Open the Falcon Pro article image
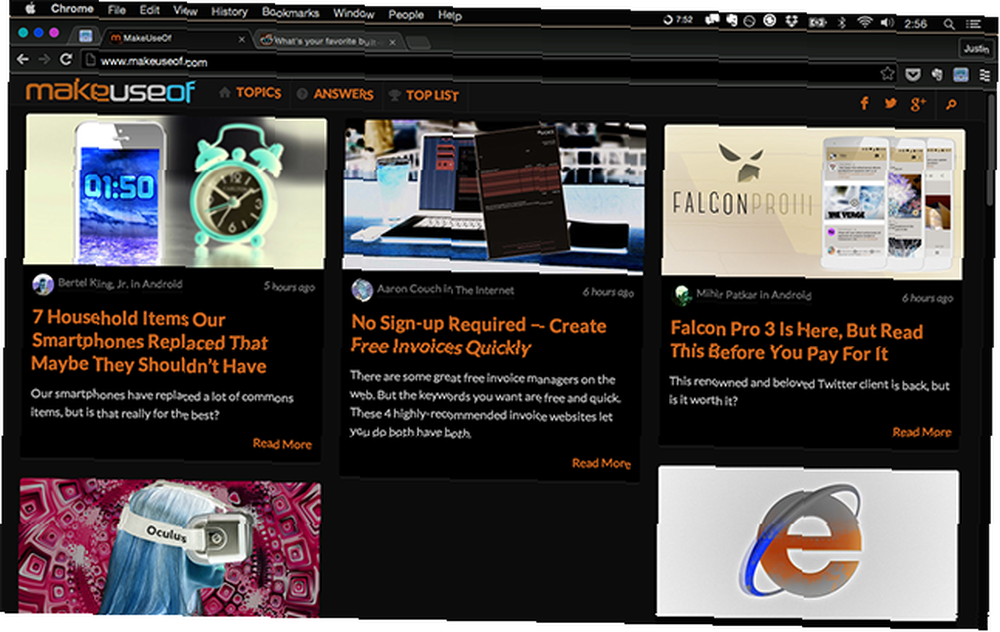The width and height of the screenshot is (1000, 632). [812, 202]
